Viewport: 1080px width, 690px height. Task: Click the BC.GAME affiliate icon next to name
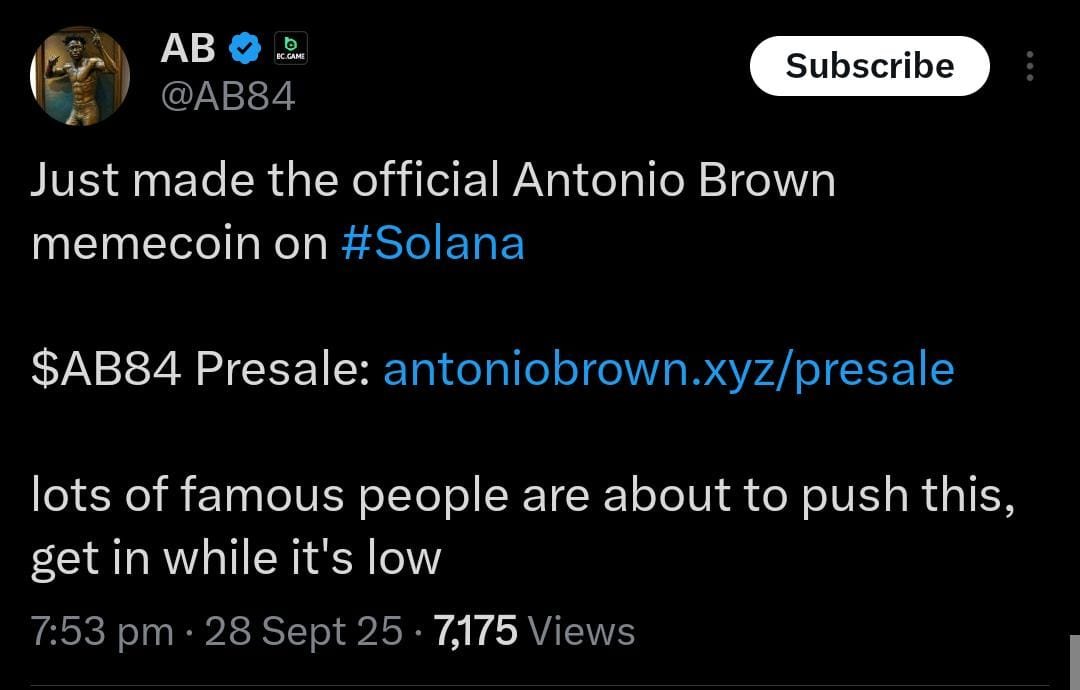pyautogui.click(x=290, y=47)
